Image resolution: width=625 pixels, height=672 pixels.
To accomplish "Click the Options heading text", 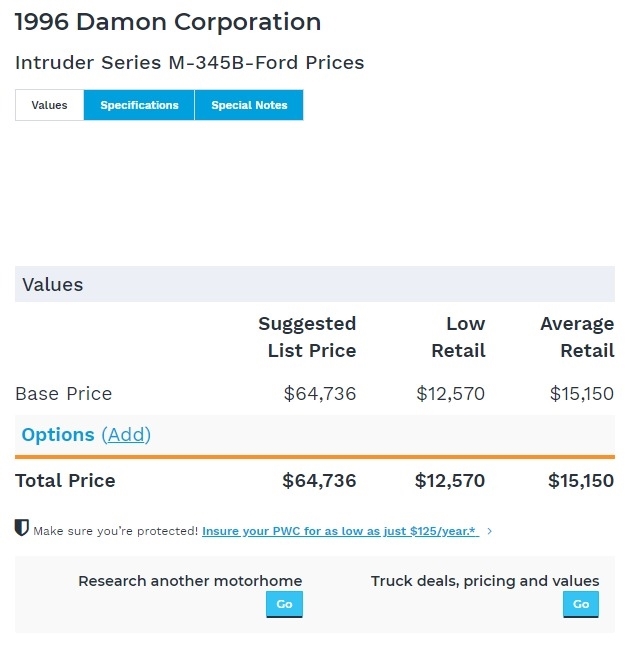I will [x=58, y=435].
